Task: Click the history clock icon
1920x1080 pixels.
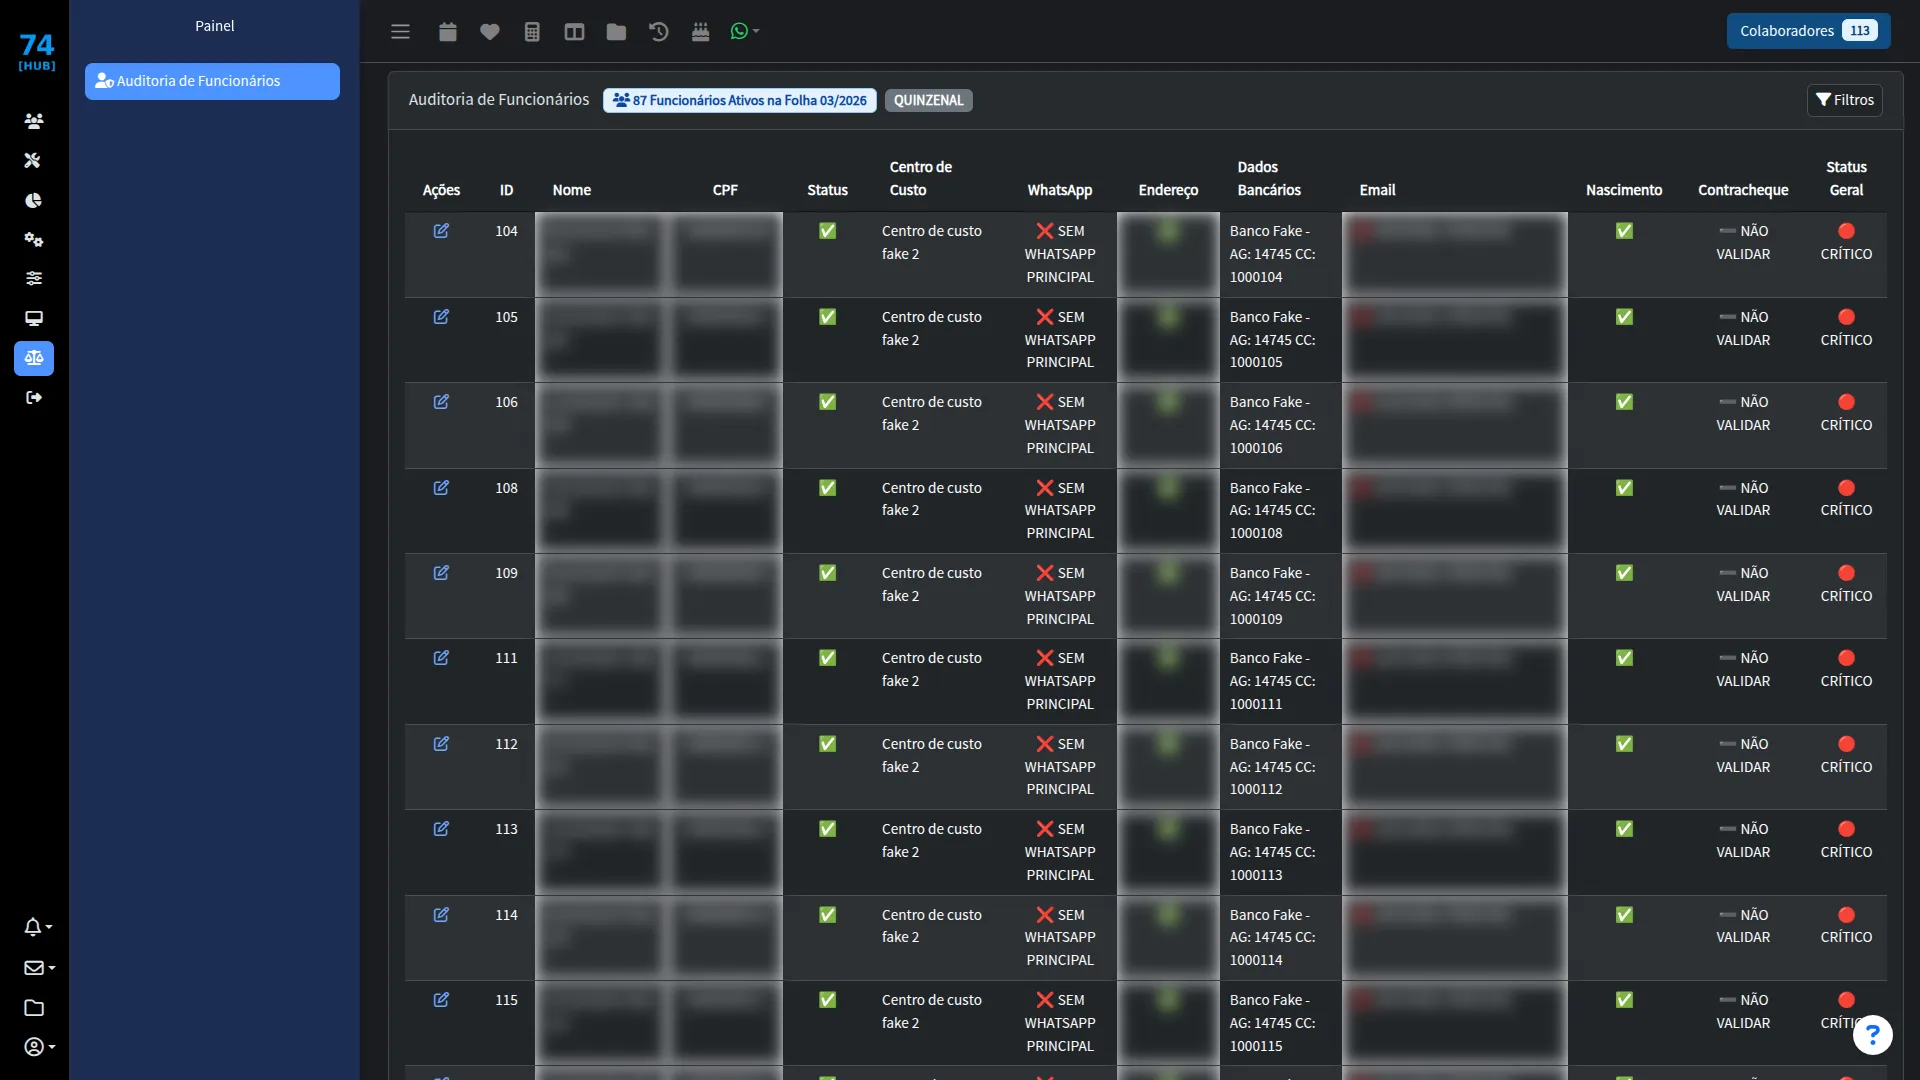Action: tap(658, 31)
